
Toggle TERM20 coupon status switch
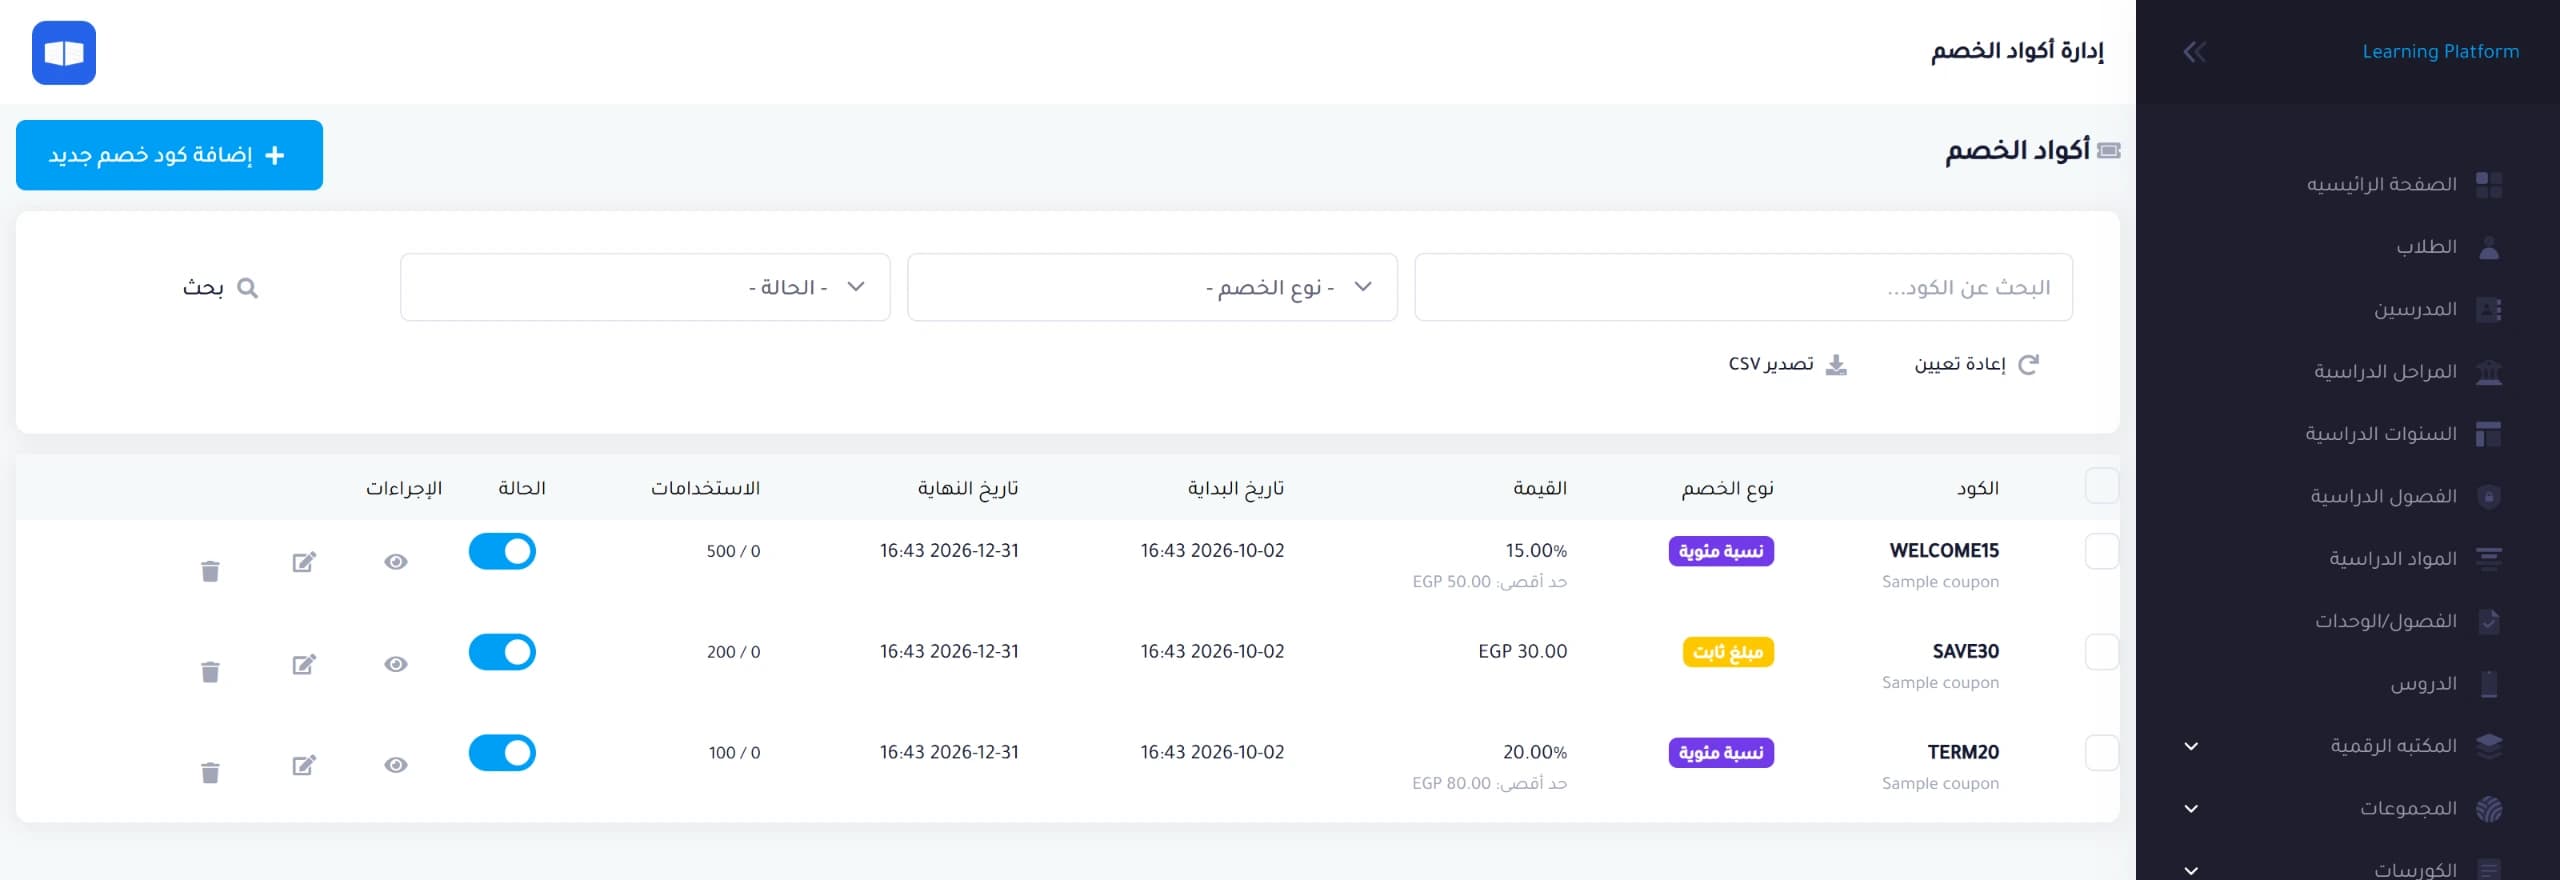click(502, 753)
